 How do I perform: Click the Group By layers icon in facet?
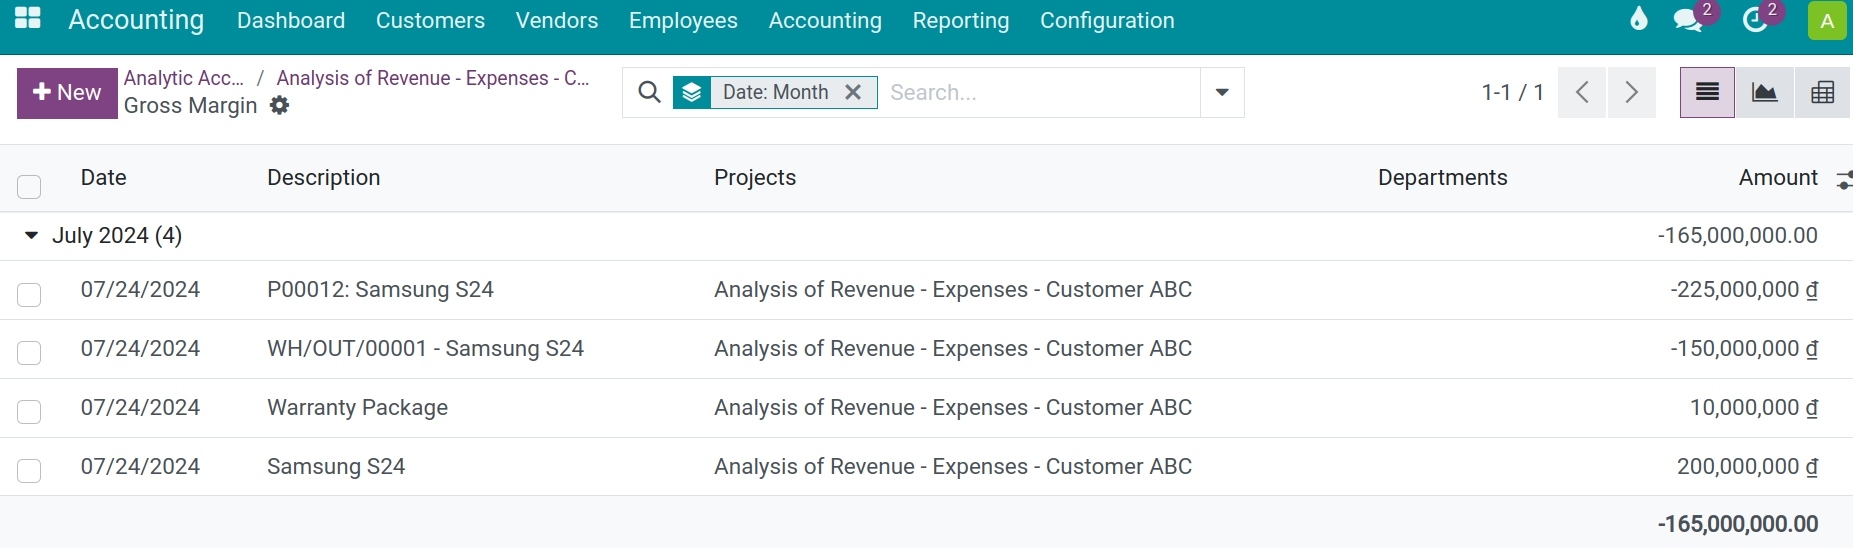692,92
